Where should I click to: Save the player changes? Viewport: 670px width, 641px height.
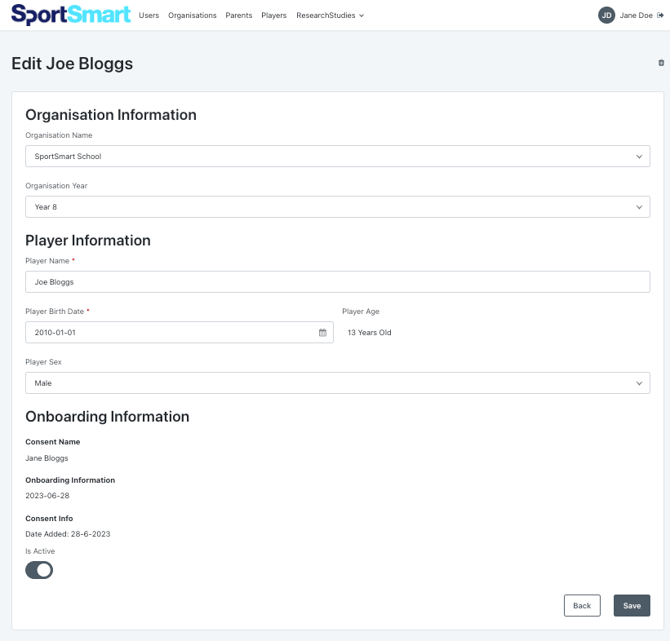[632, 606]
